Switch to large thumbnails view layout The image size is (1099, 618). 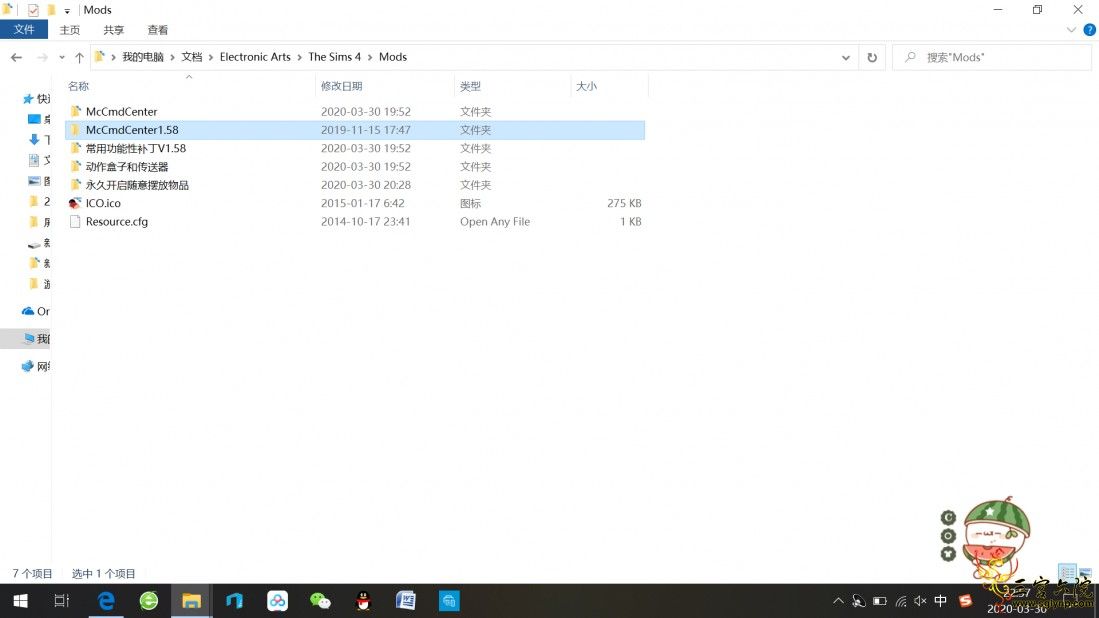1085,573
